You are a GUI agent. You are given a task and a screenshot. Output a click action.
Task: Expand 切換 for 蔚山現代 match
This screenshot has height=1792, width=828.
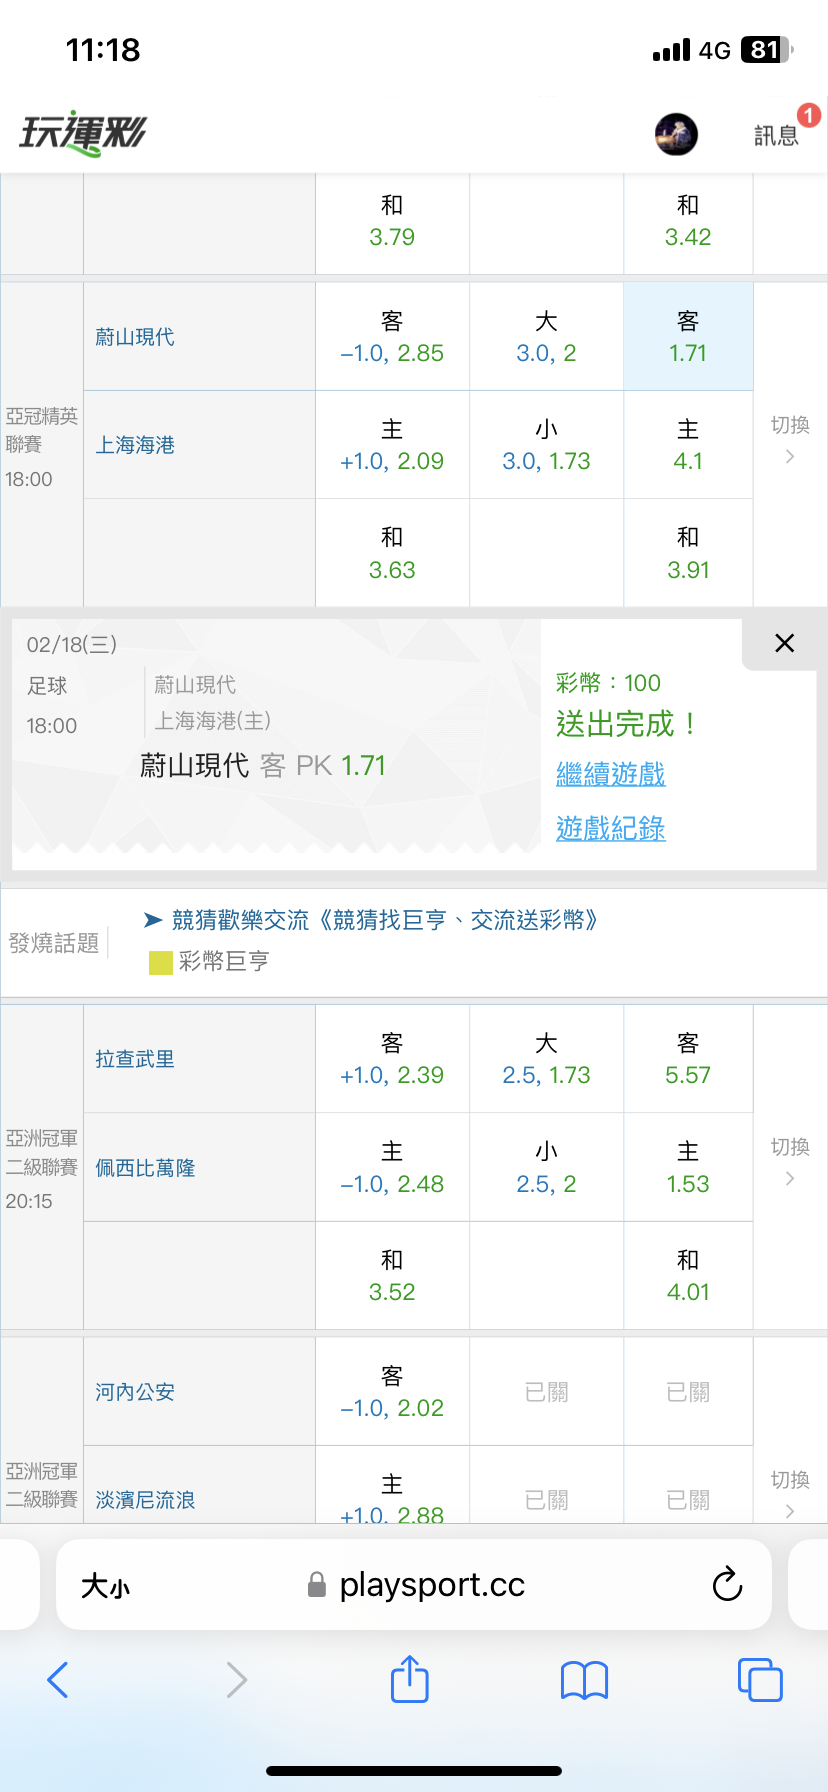tap(790, 440)
